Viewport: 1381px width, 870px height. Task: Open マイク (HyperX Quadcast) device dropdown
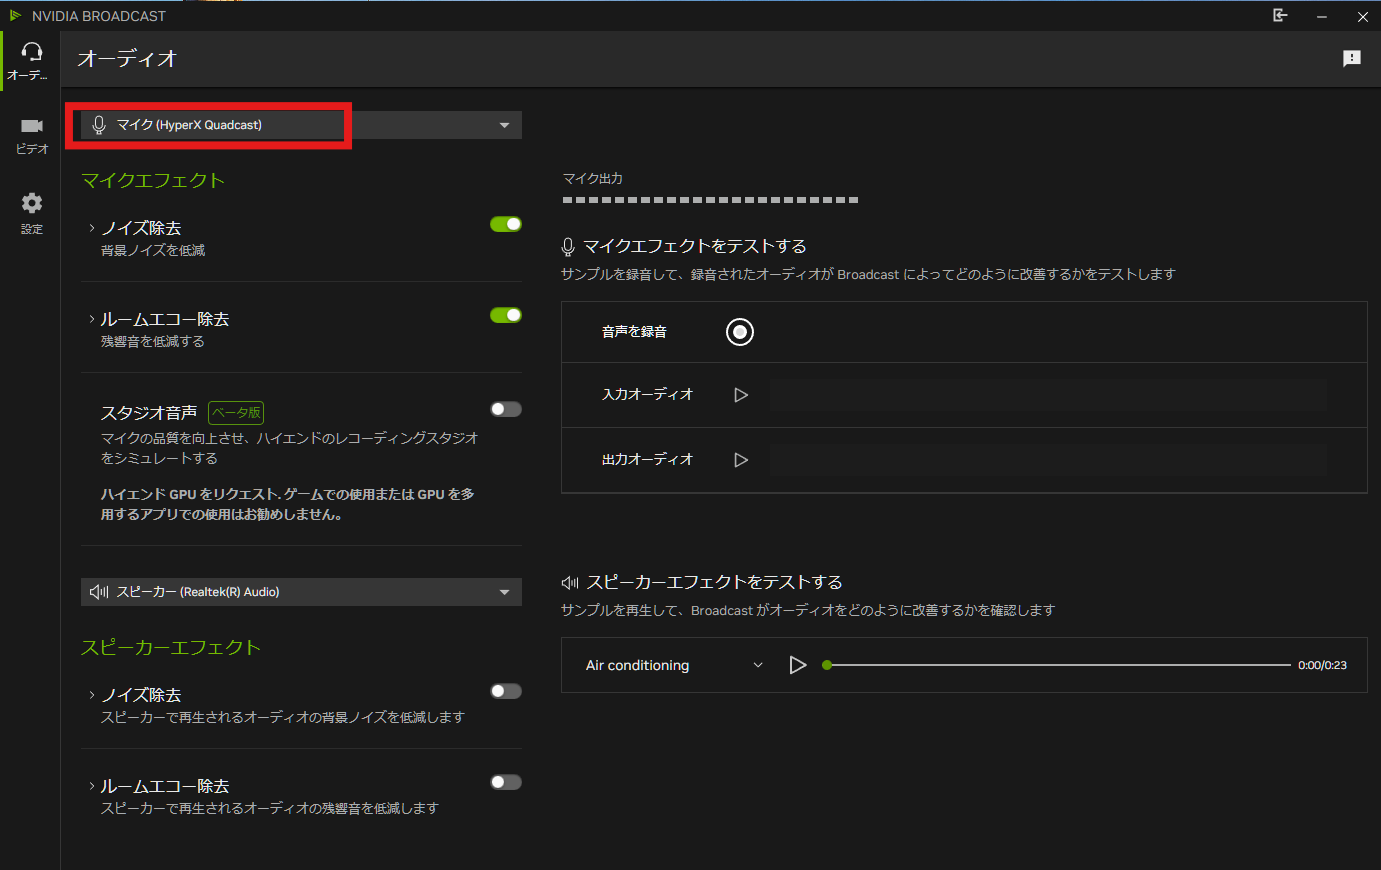tap(301, 125)
